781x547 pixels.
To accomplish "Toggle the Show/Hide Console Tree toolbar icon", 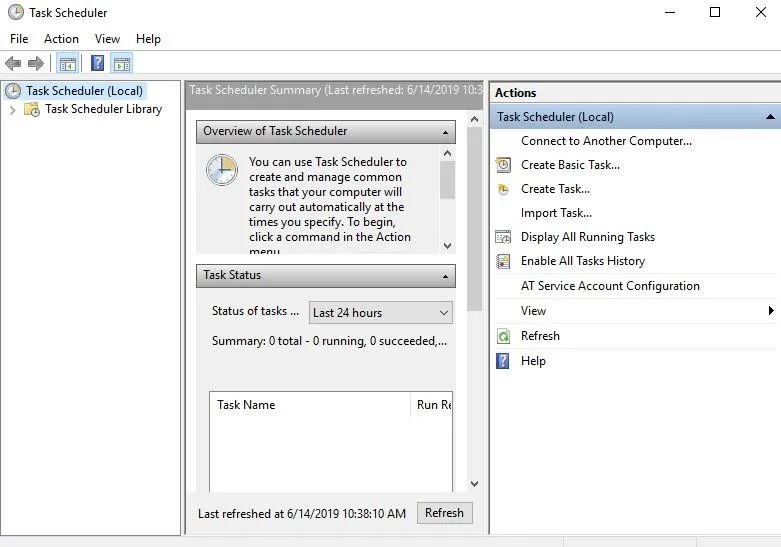I will tap(68, 64).
